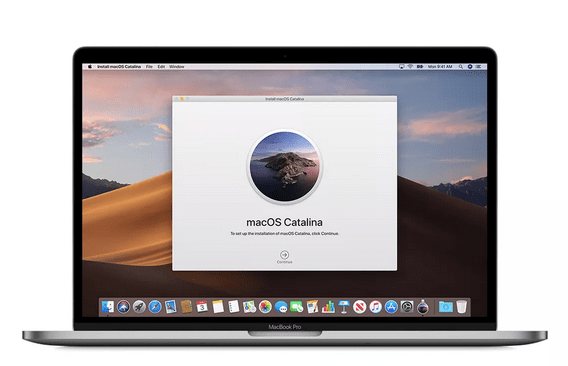Open the Downloads folder in dock
This screenshot has height=366, width=568.
click(x=446, y=307)
